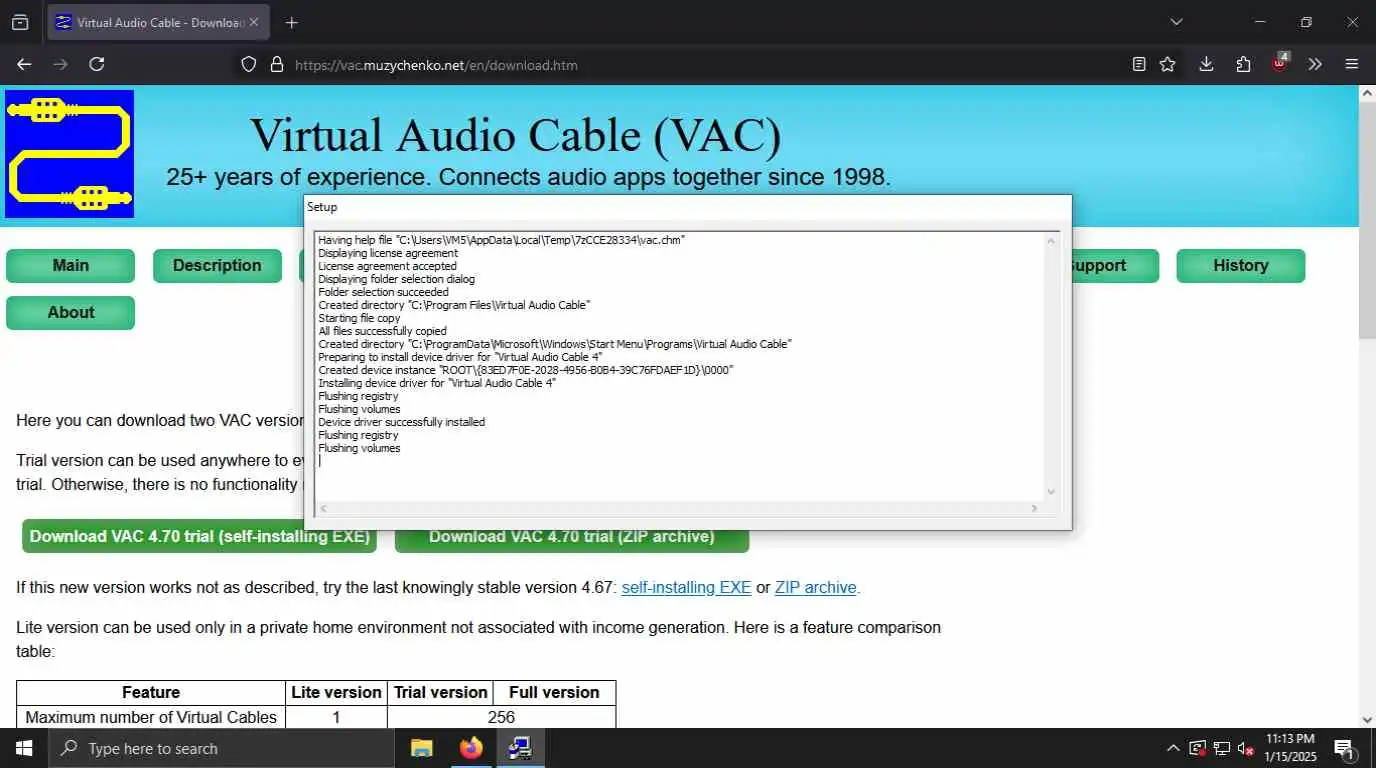
Task: Show more toolbar tools chevron
Action: (1315, 64)
